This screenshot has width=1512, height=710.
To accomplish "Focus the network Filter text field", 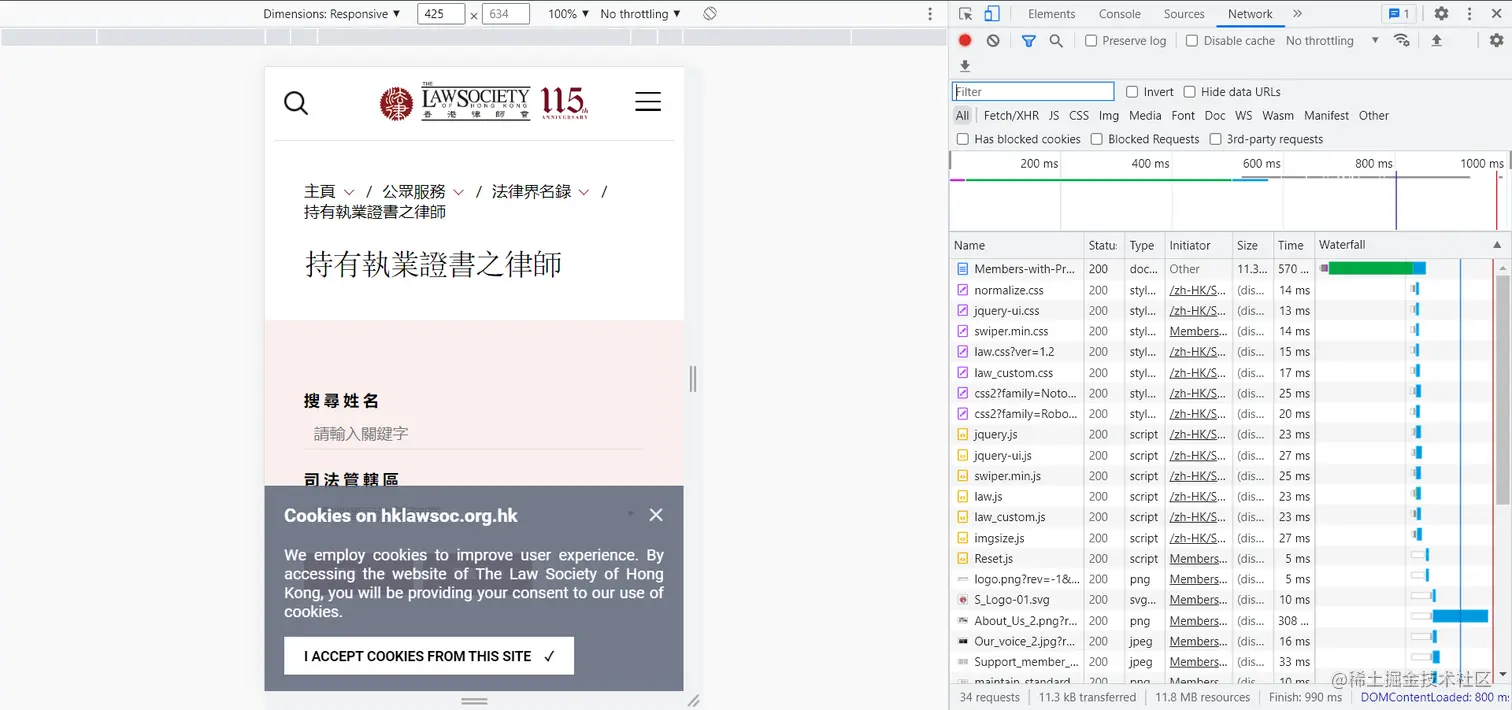I will [1033, 92].
